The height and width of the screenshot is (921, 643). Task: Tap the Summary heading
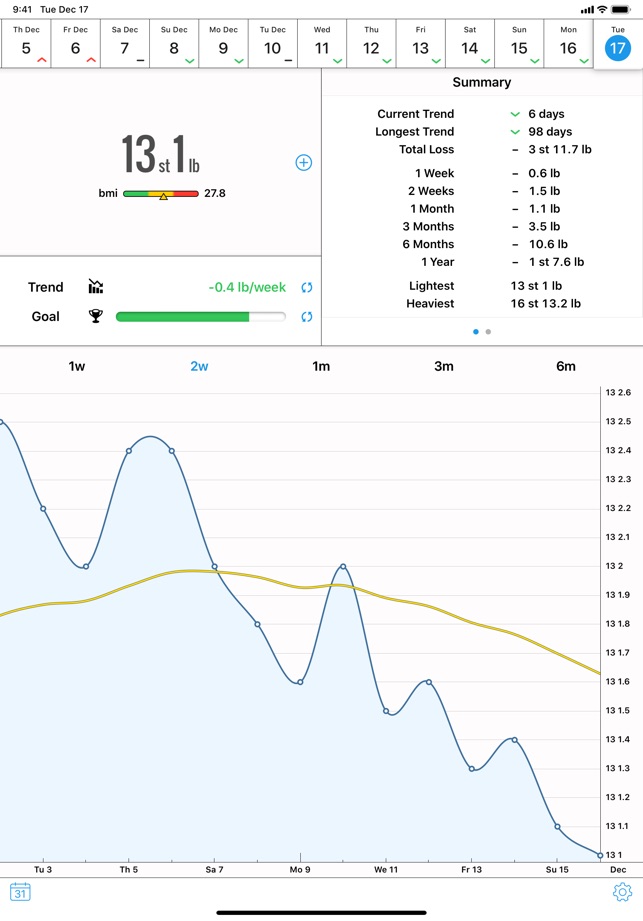[x=482, y=82]
